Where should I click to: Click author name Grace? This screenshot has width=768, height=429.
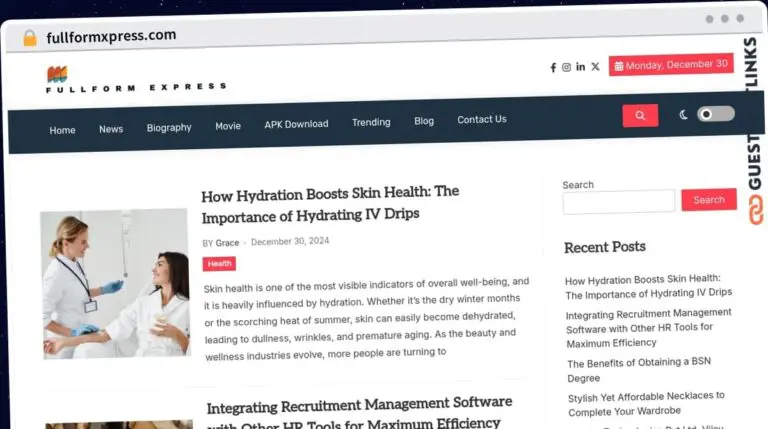pyautogui.click(x=228, y=243)
